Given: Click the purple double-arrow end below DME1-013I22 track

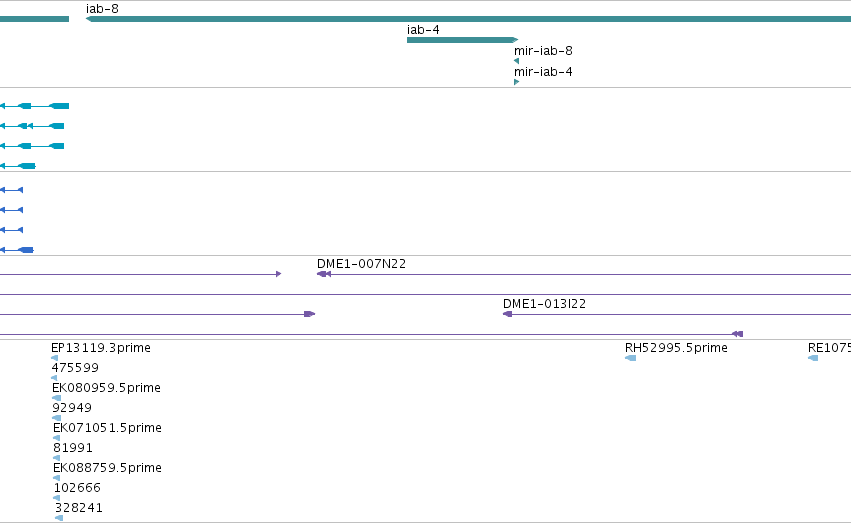Looking at the screenshot, I should click(x=737, y=334).
